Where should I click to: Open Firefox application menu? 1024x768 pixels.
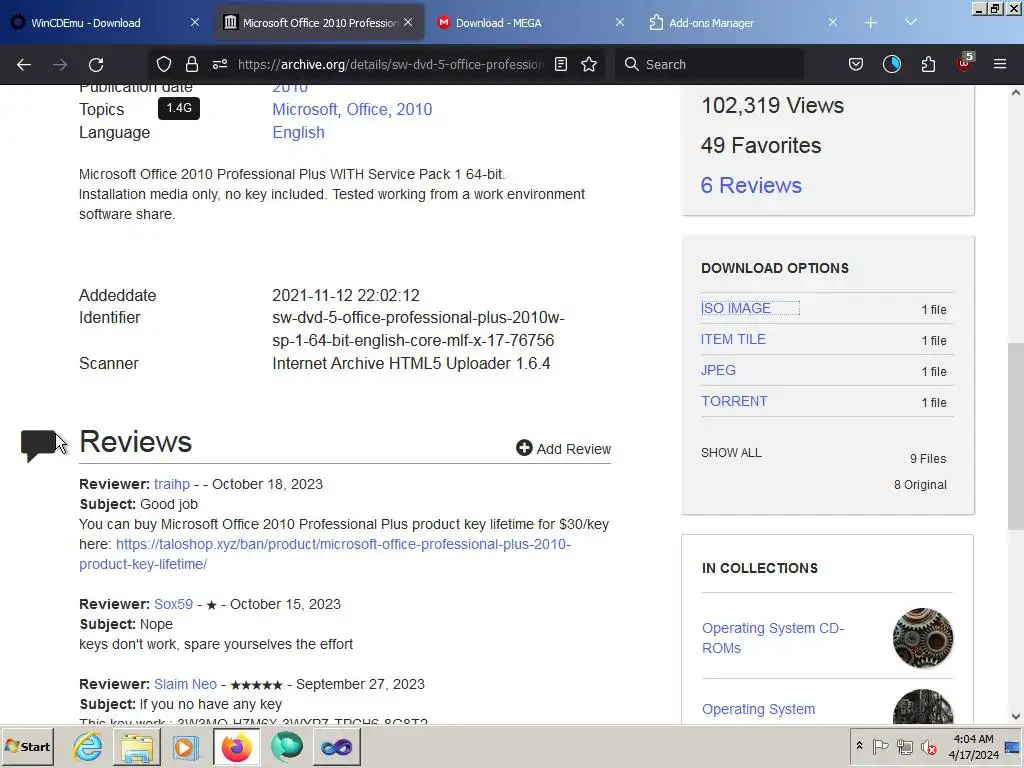click(1000, 64)
